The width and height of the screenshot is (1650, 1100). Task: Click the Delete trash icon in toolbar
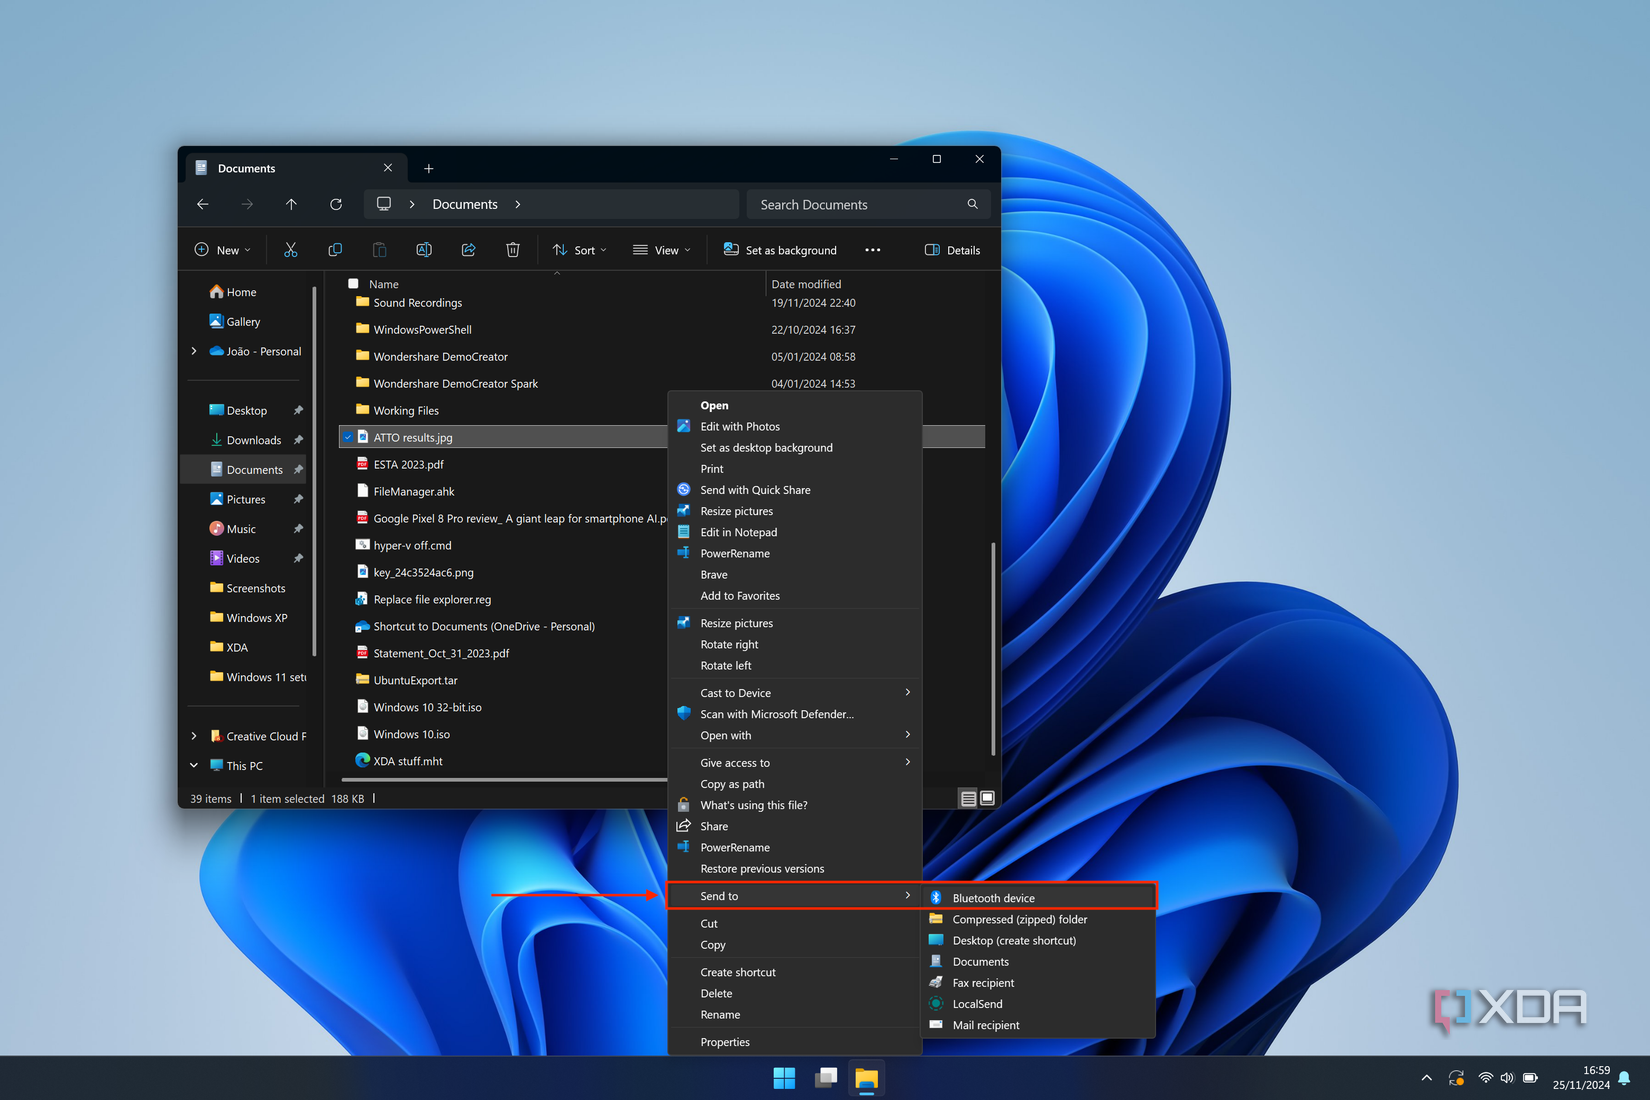pos(513,250)
